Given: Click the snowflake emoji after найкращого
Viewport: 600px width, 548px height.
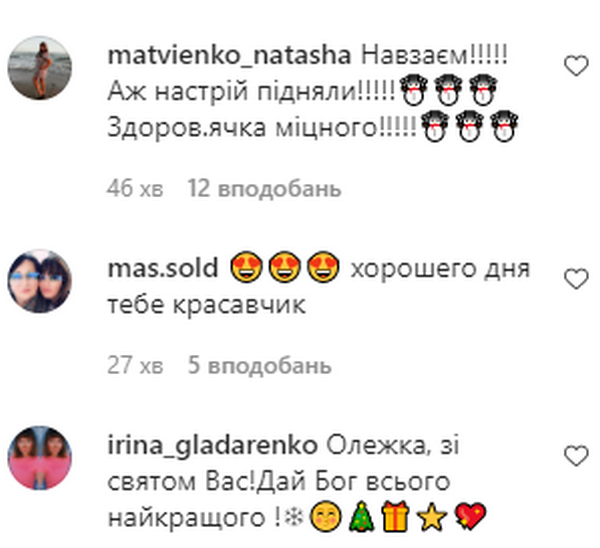Looking at the screenshot, I should point(295,518).
